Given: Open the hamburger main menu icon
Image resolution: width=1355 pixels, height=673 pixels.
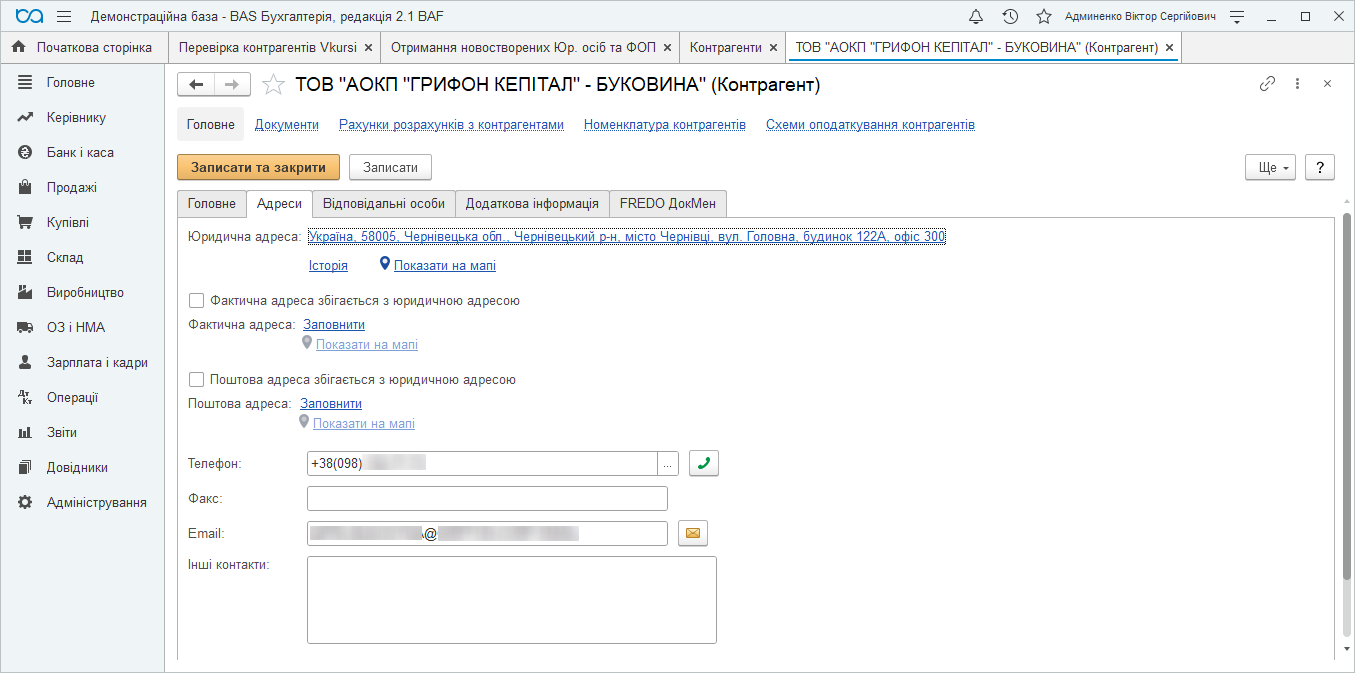Looking at the screenshot, I should coord(64,17).
